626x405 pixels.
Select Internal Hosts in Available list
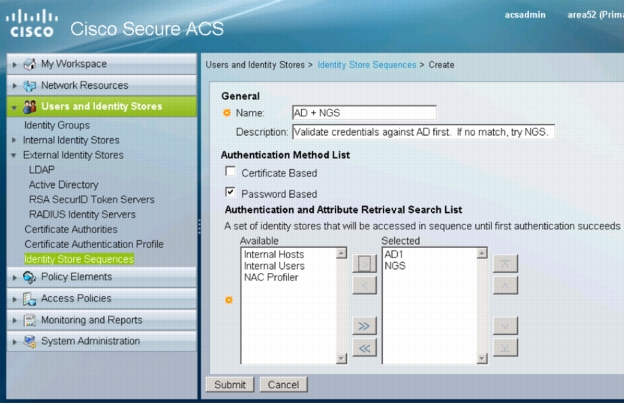(x=274, y=254)
